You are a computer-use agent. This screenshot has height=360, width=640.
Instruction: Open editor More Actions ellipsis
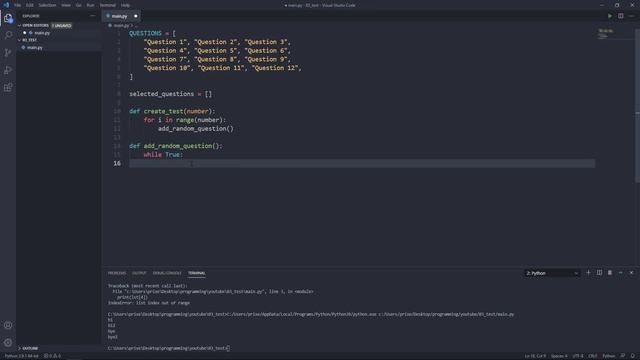coord(631,16)
